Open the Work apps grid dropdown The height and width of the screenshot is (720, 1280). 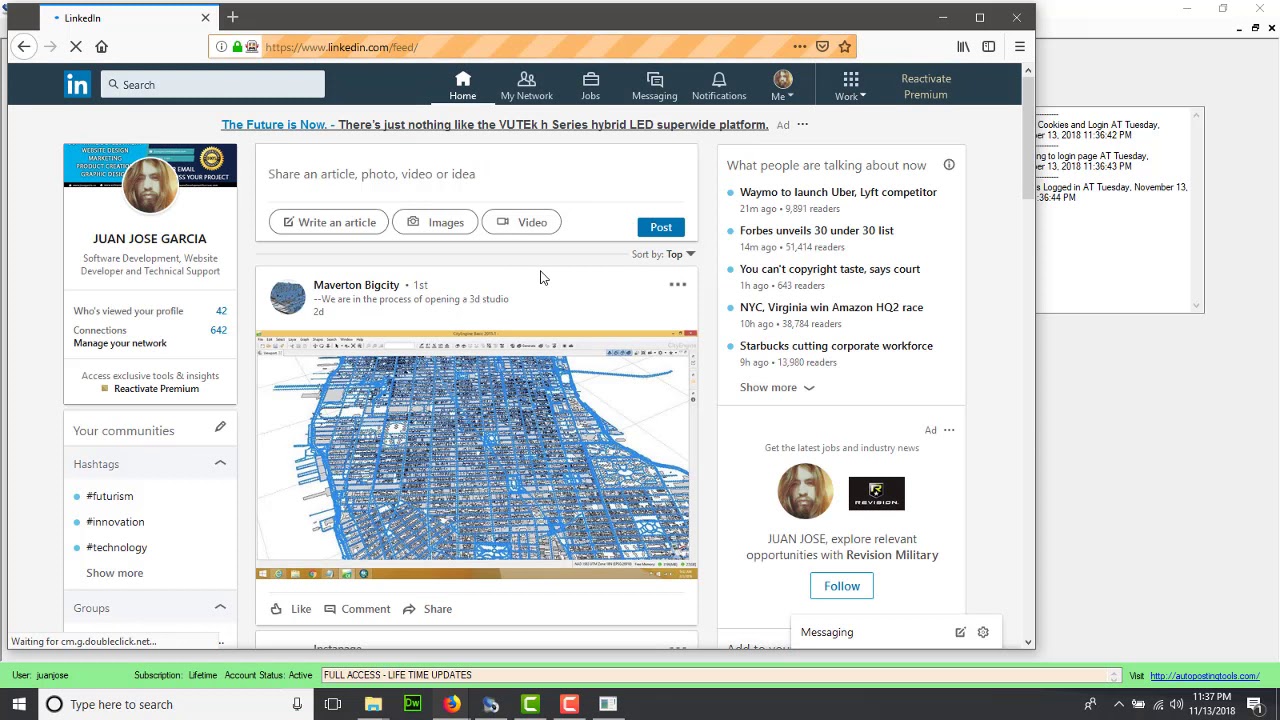tap(850, 86)
